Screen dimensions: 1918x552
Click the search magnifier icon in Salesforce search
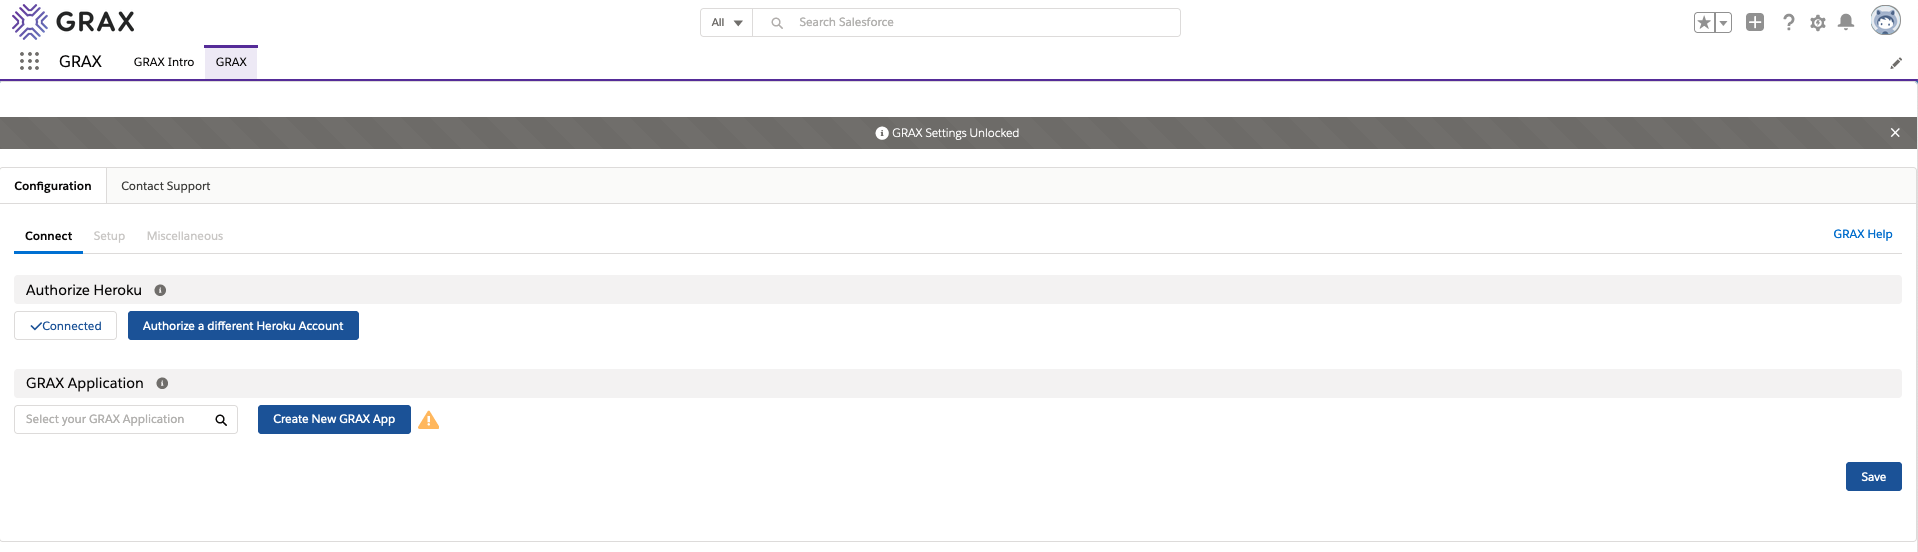(x=777, y=23)
